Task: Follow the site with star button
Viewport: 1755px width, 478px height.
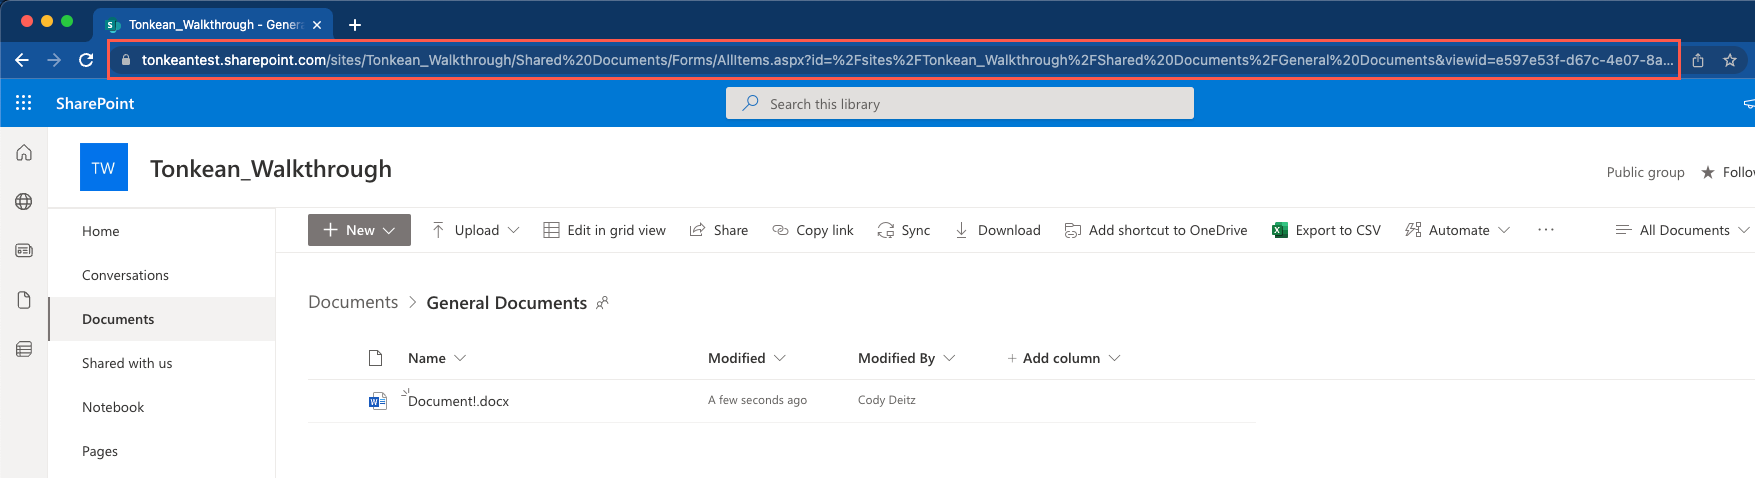Action: coord(1728,172)
